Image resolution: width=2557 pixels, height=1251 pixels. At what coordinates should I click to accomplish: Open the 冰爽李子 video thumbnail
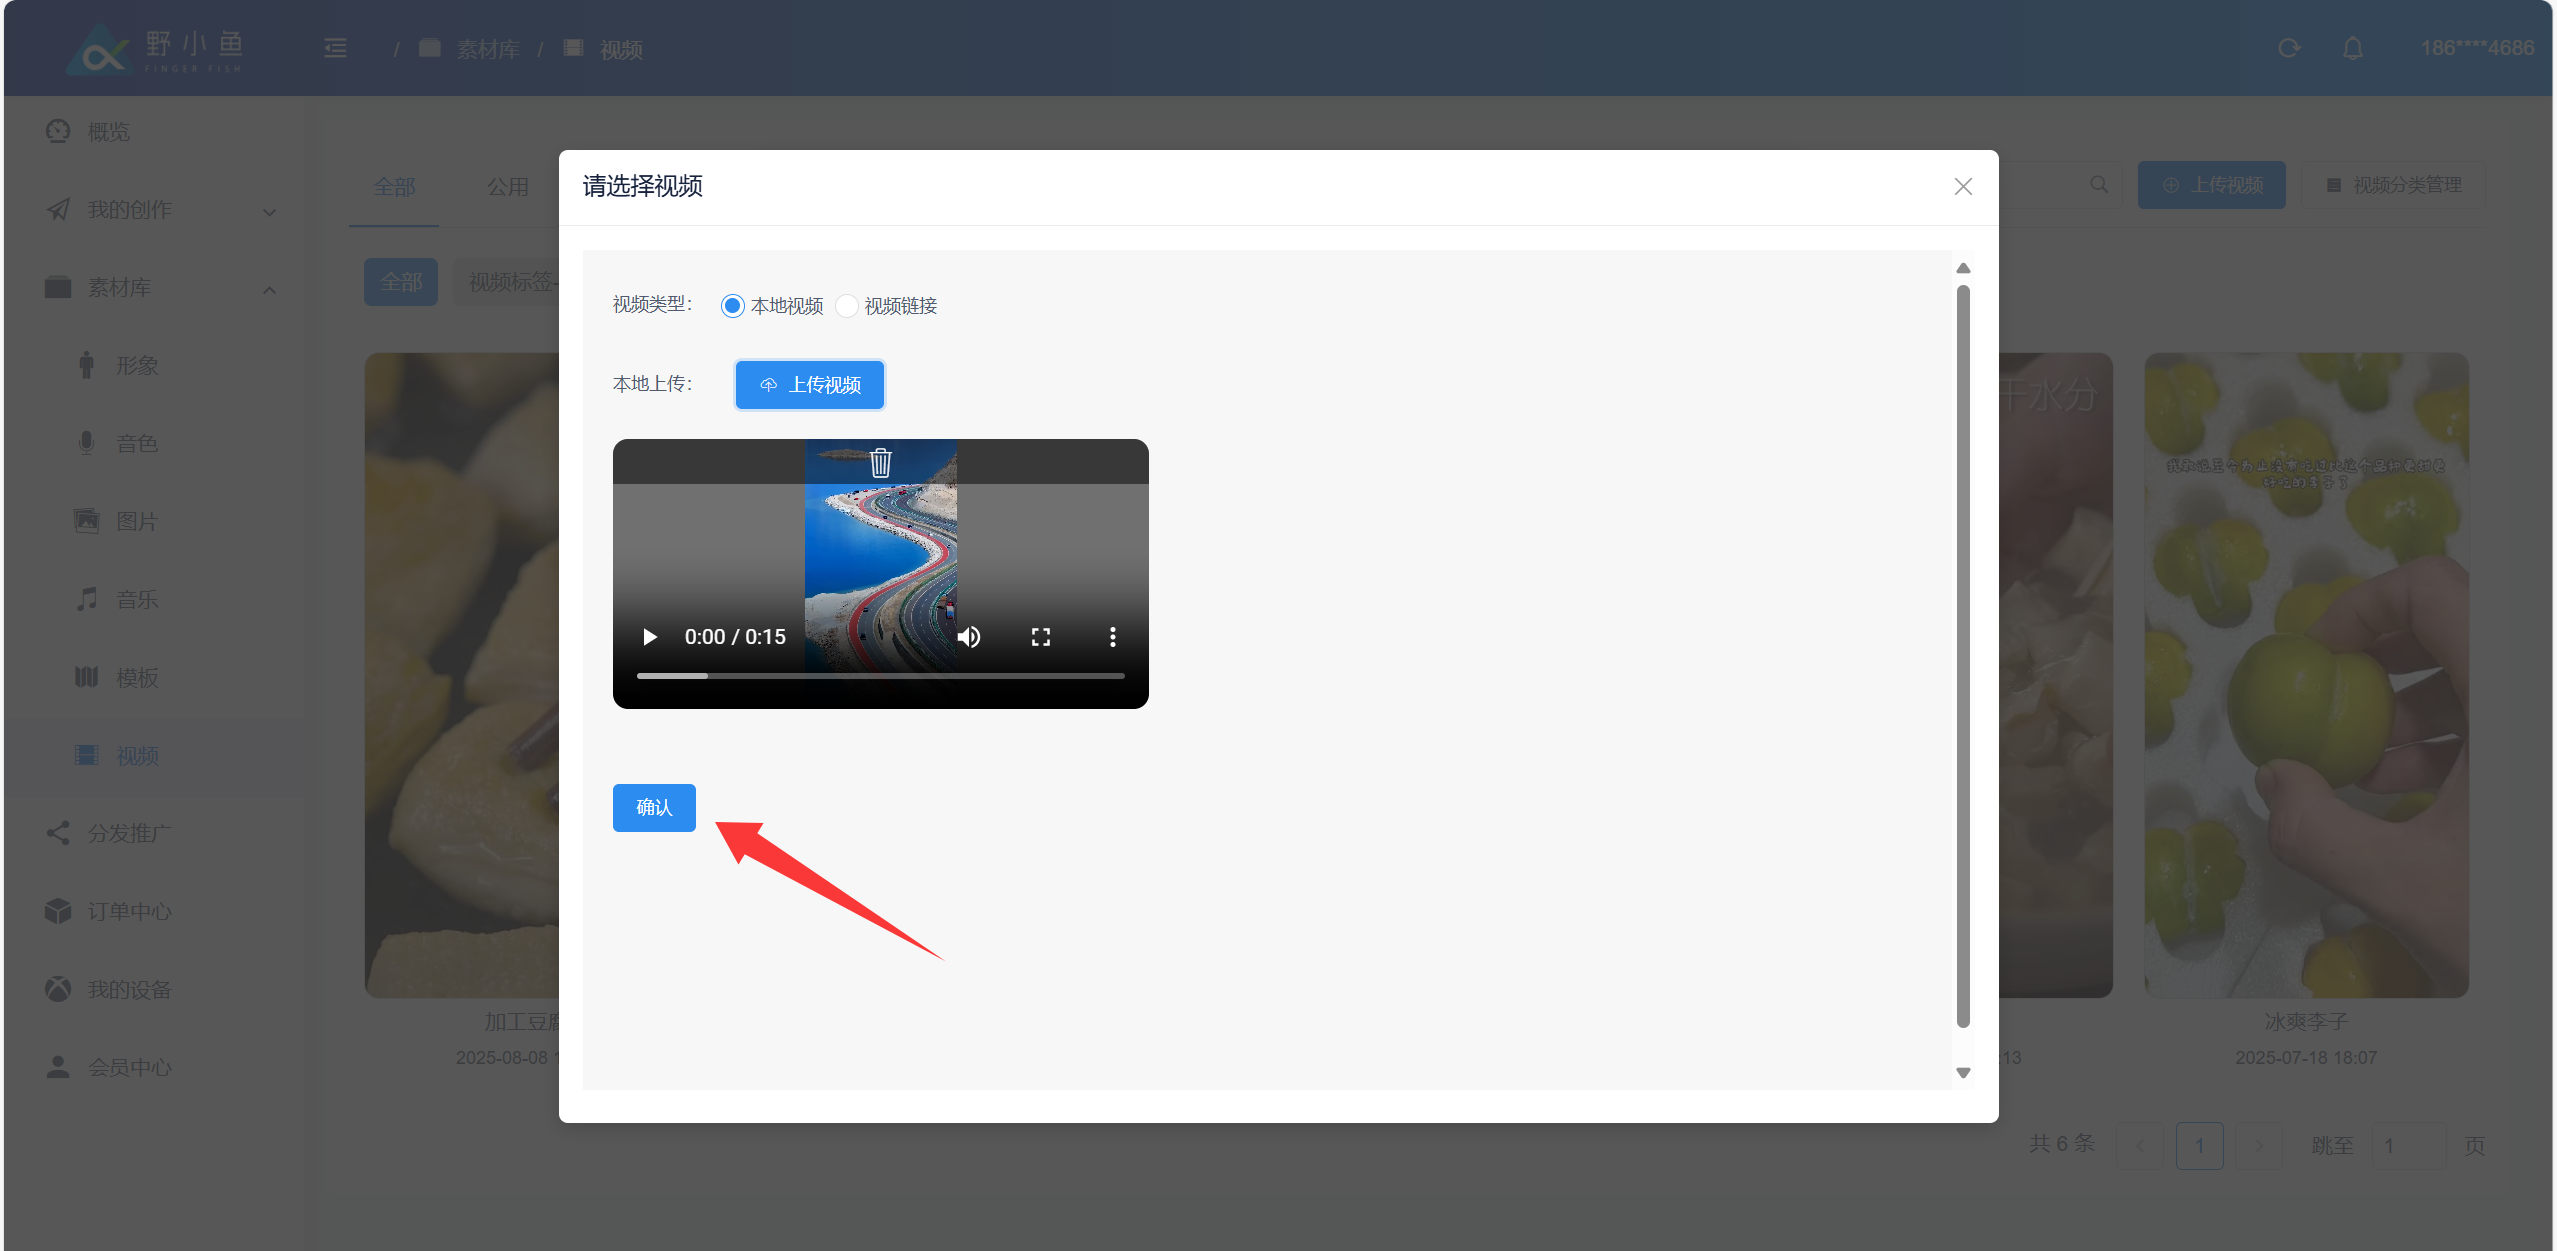coord(2306,675)
